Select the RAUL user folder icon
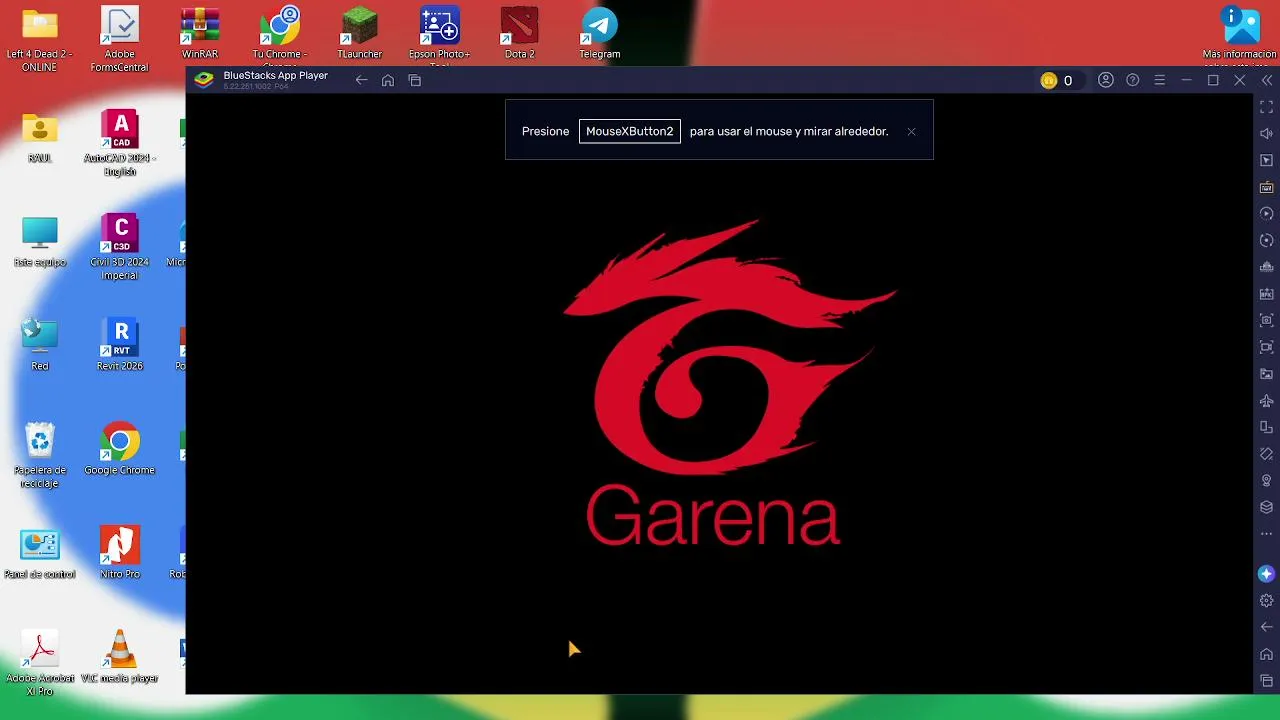 point(40,137)
